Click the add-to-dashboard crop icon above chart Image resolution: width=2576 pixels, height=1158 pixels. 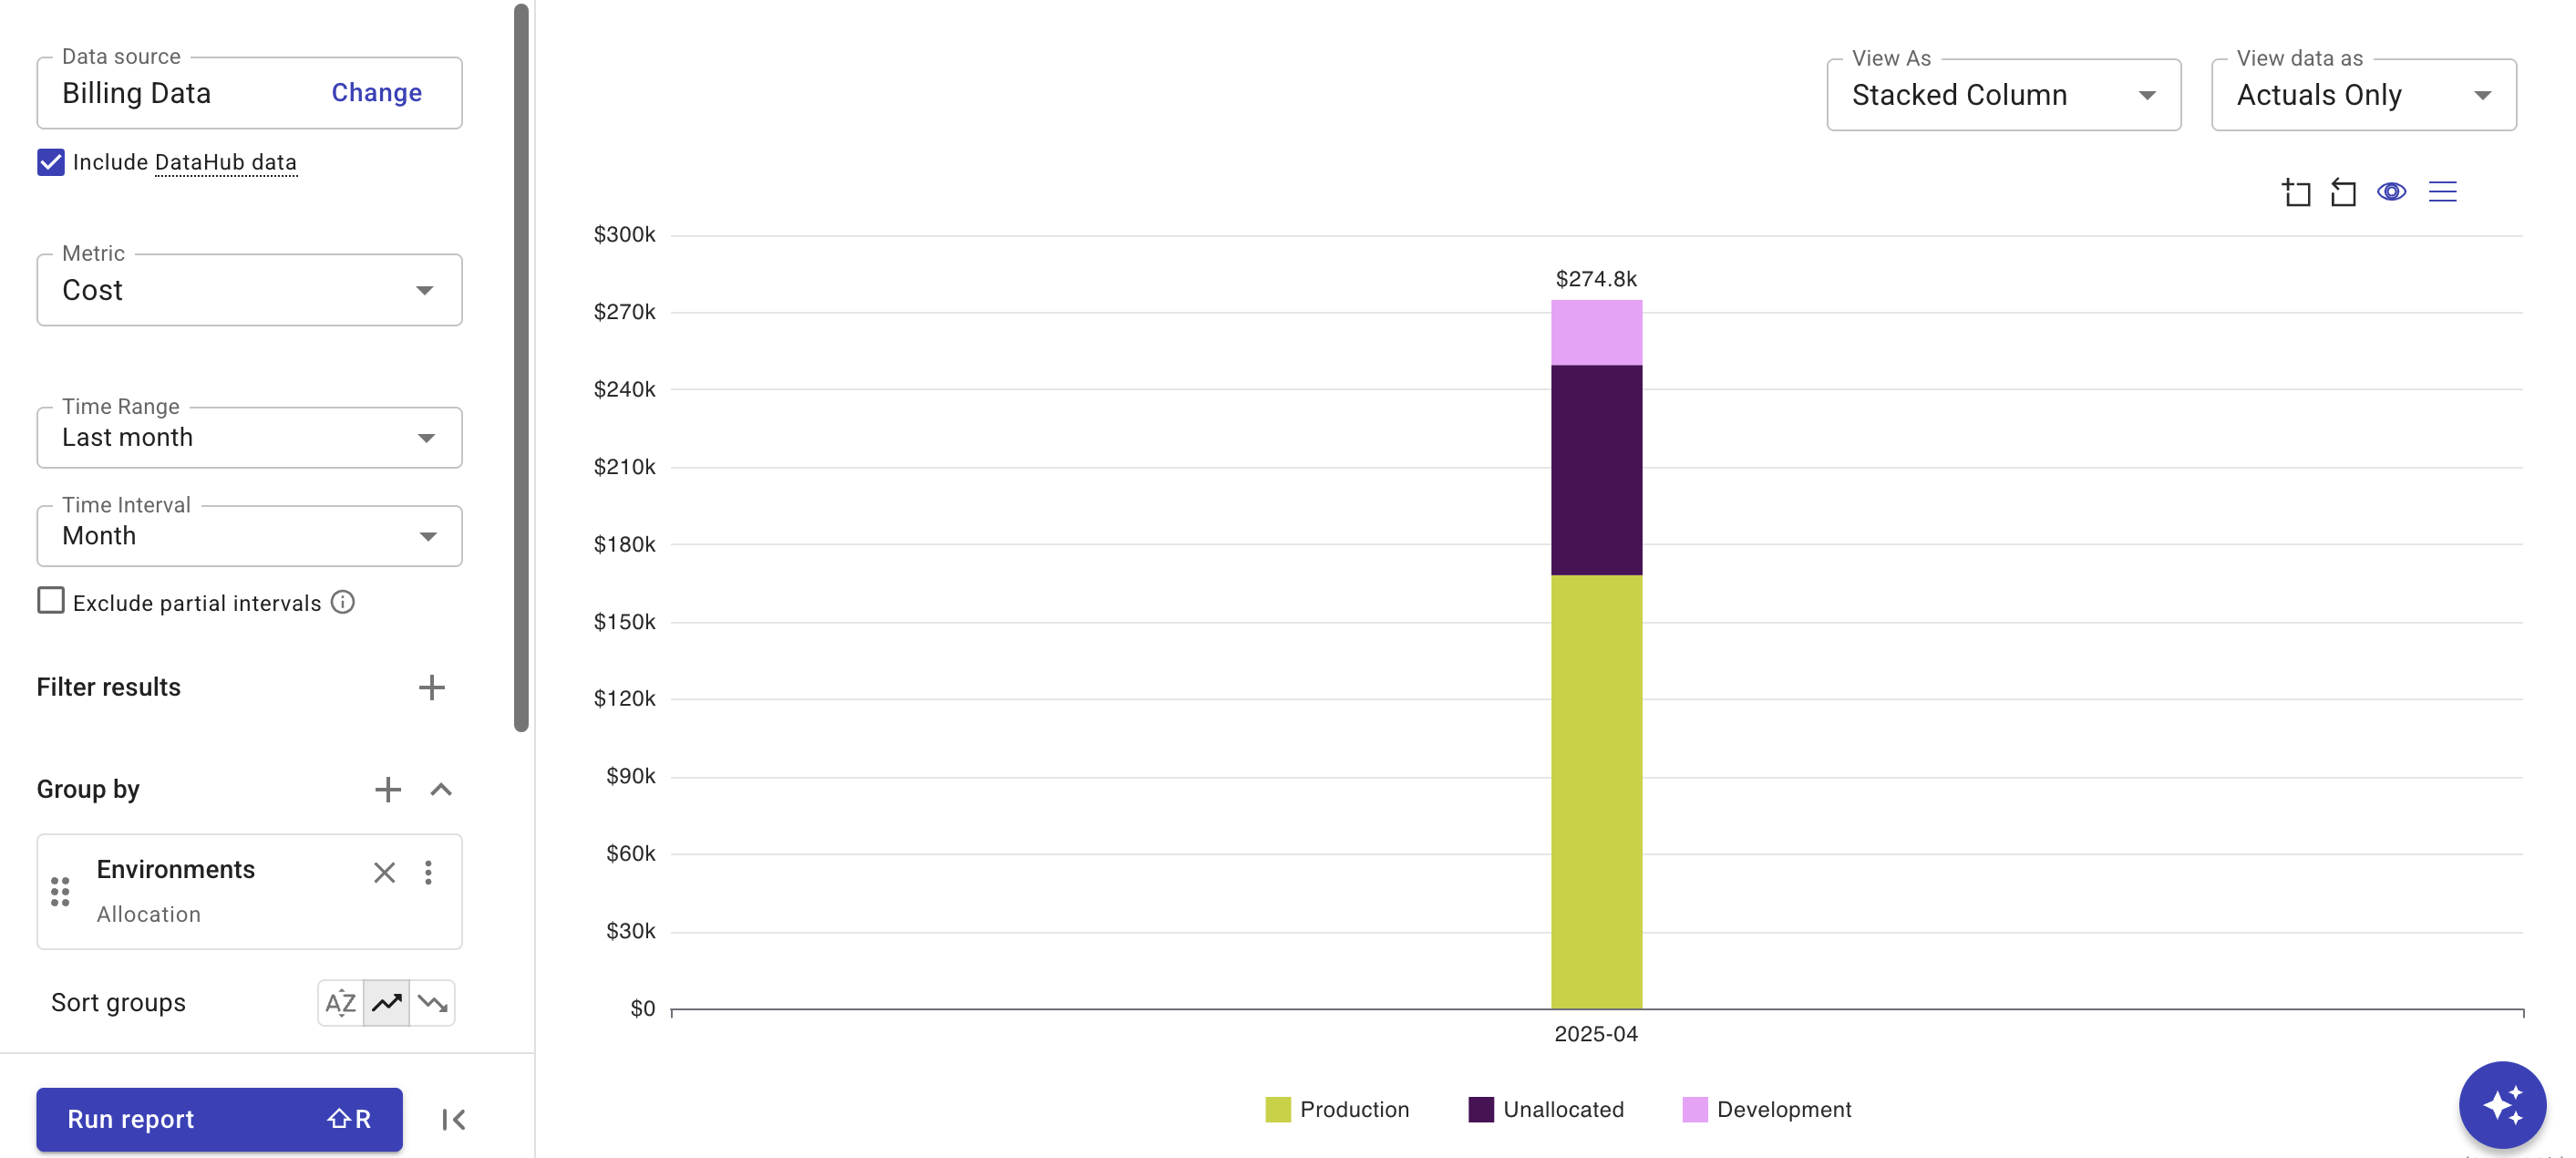click(x=2296, y=191)
